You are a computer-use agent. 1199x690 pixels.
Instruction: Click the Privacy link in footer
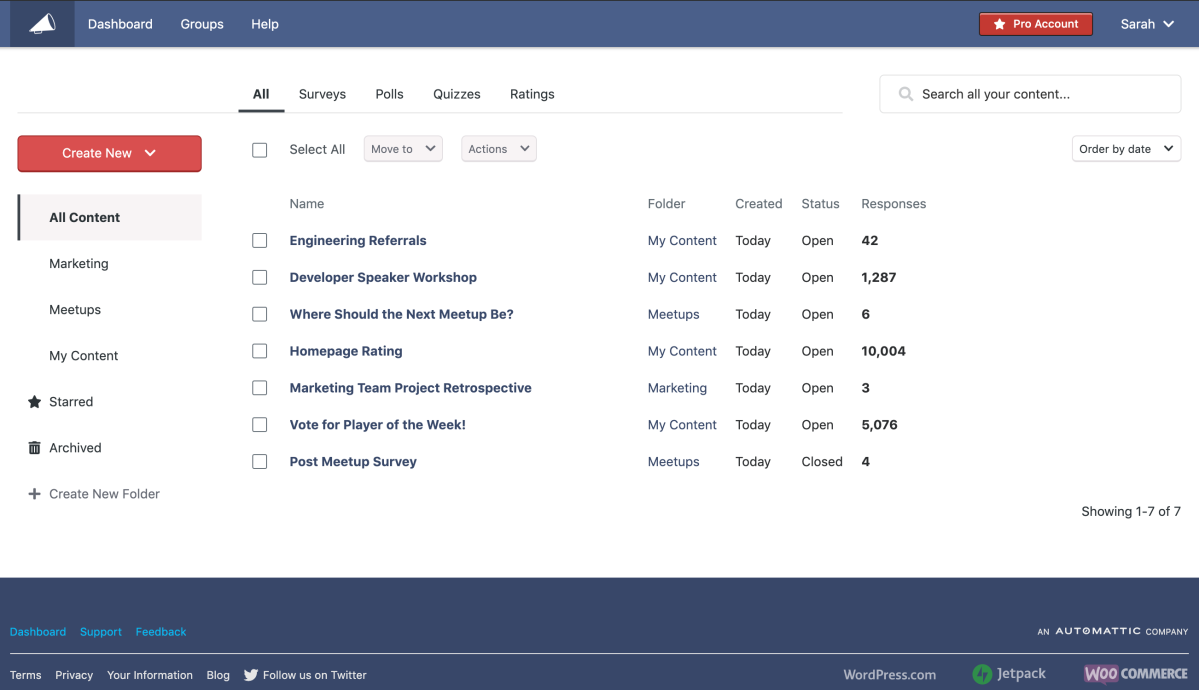click(x=74, y=675)
